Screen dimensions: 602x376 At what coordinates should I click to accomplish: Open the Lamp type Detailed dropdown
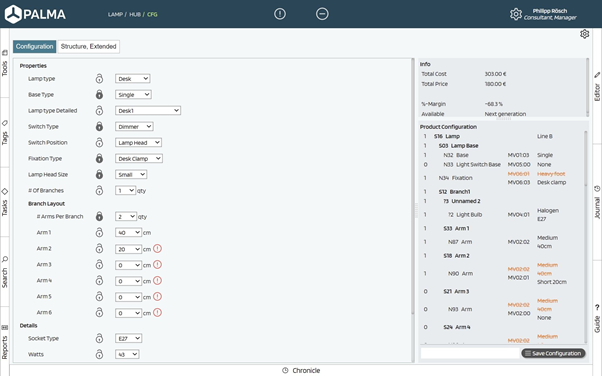(148, 111)
